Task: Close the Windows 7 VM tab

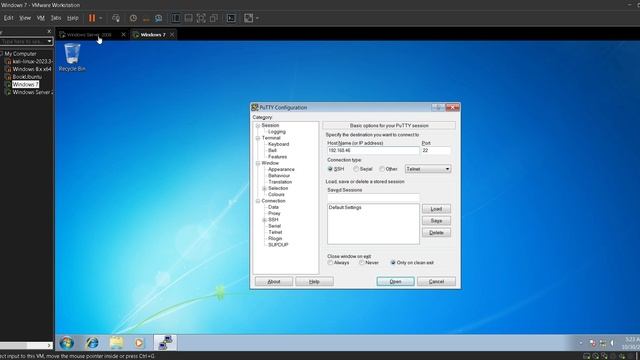Action: pos(172,35)
